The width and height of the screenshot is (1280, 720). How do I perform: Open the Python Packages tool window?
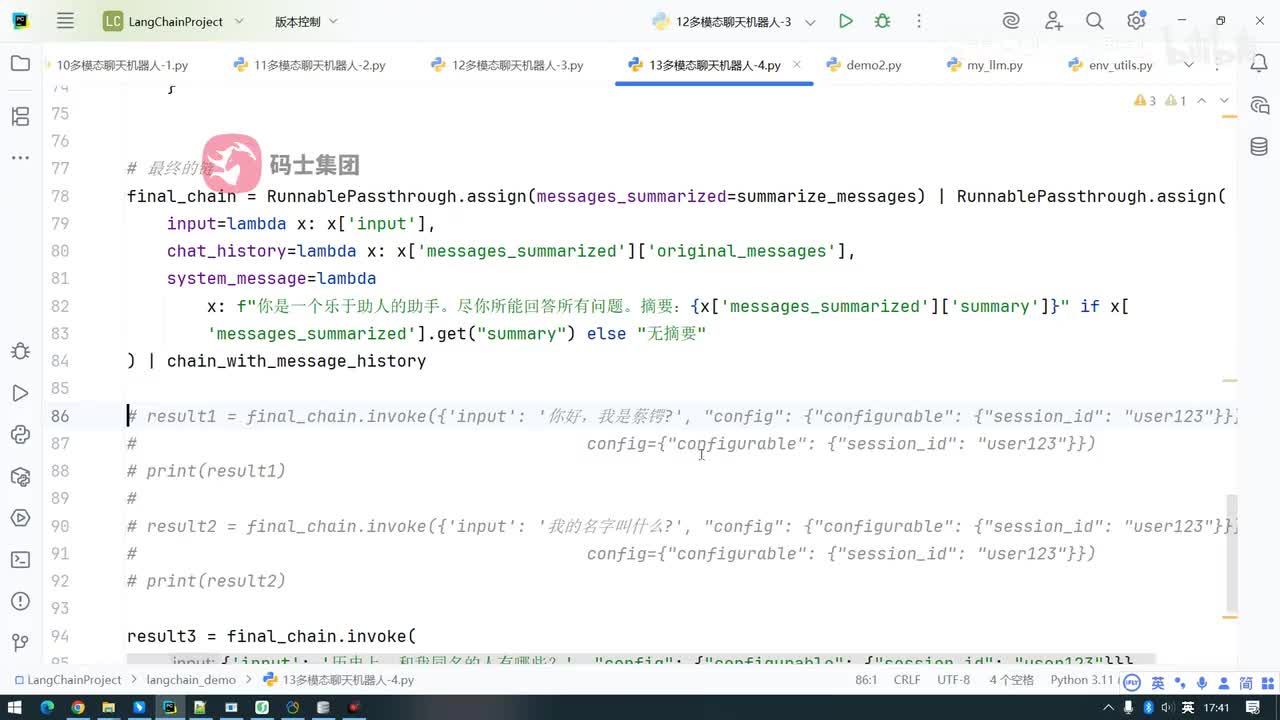point(20,476)
